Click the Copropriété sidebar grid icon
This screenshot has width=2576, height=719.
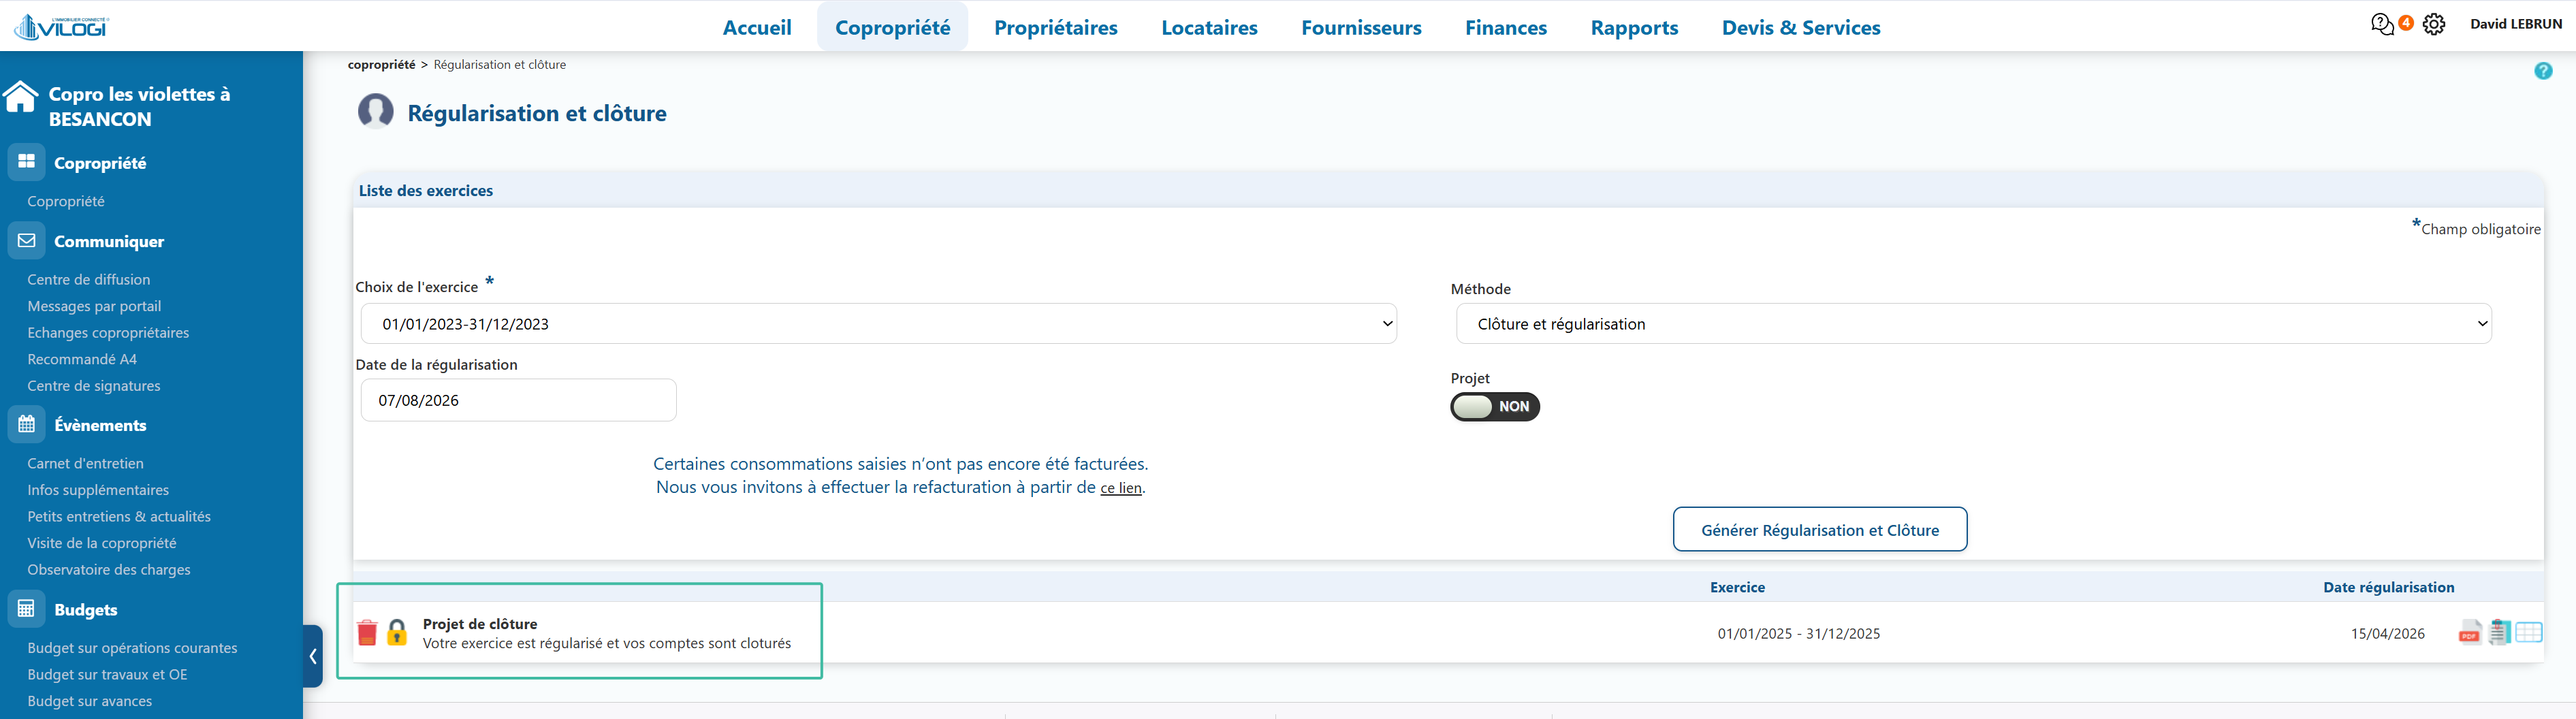[x=27, y=161]
